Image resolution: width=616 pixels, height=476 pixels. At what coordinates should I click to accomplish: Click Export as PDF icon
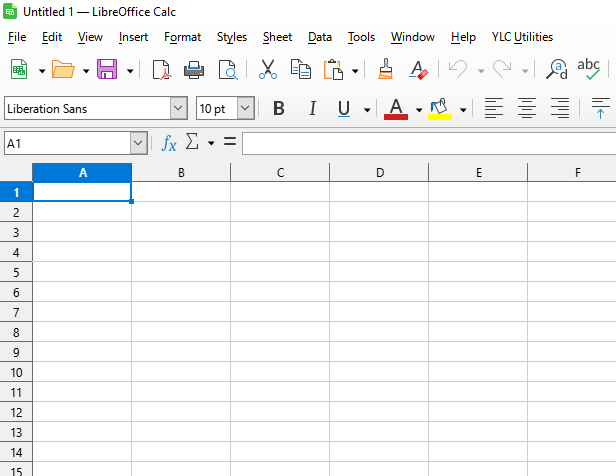point(161,70)
